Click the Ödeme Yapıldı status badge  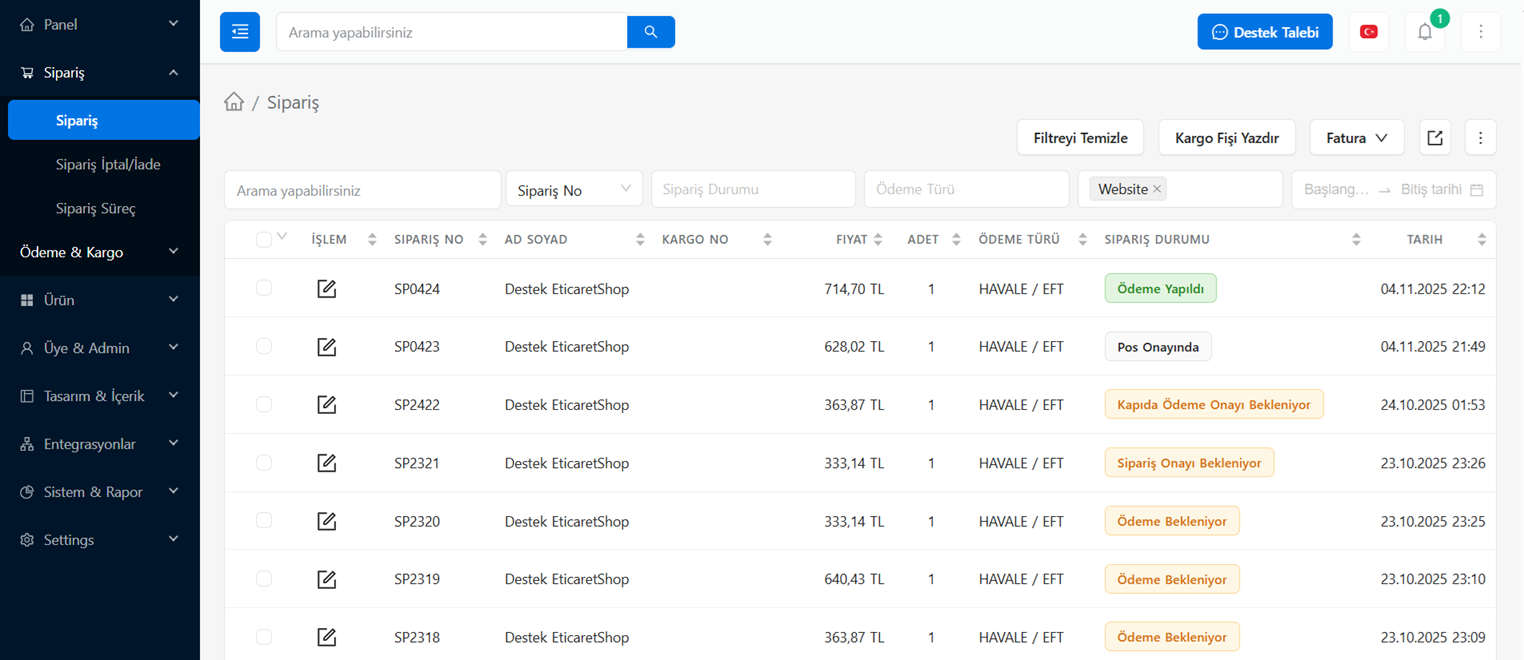(x=1161, y=289)
